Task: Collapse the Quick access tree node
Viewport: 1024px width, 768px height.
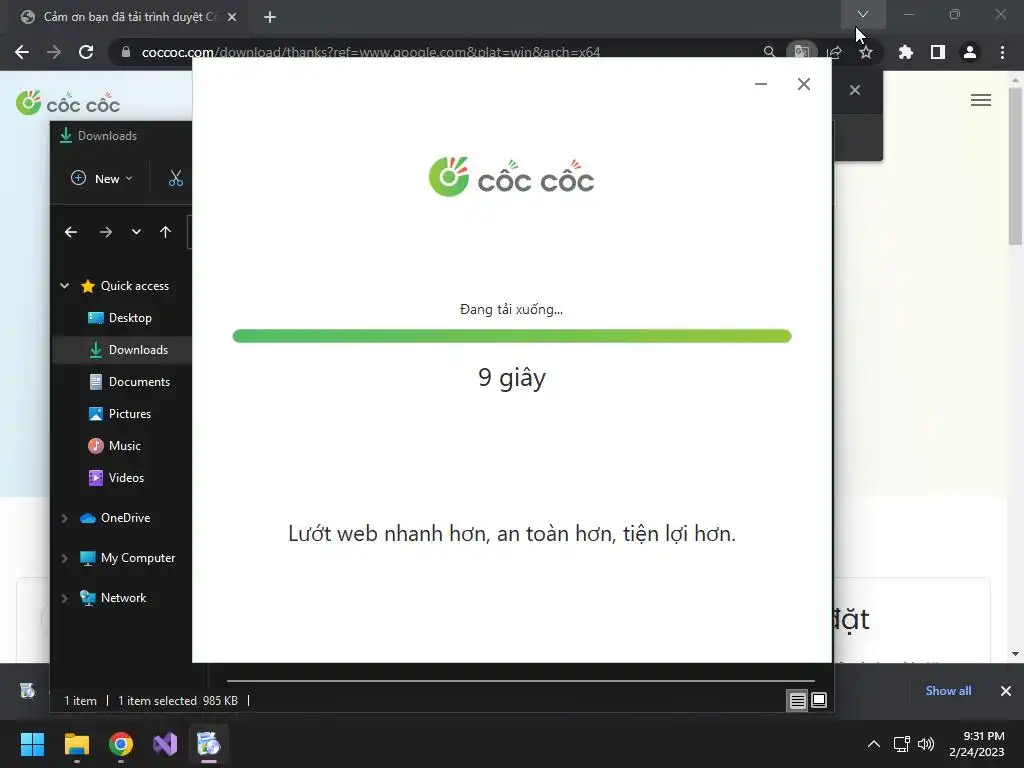Action: coord(65,285)
